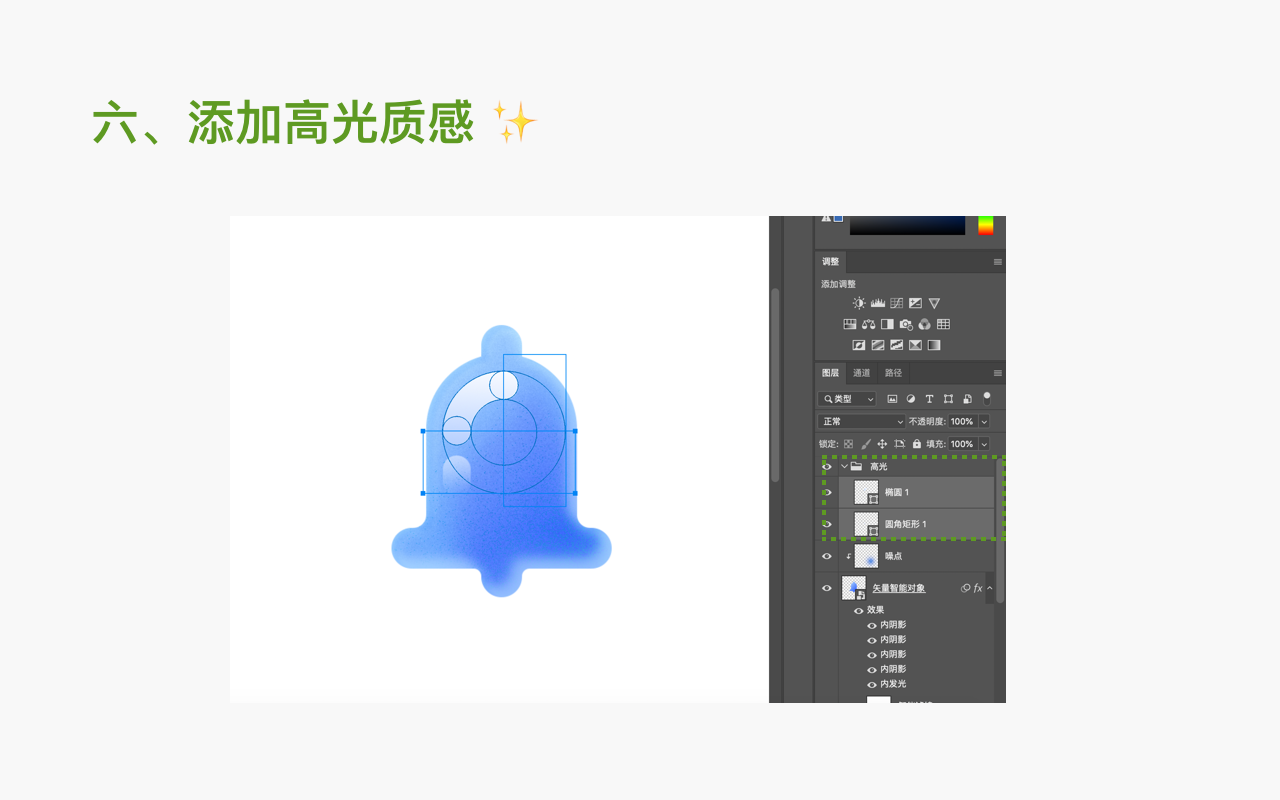Open the 填充 slider dropdown arrow

point(984,444)
